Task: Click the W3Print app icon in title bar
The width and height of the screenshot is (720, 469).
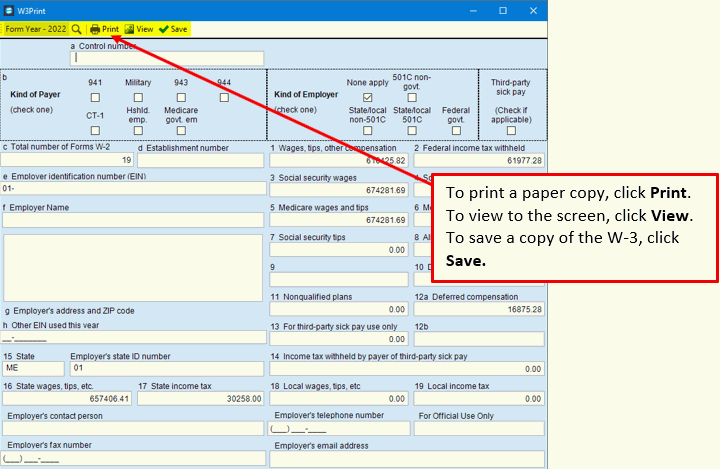Action: tap(10, 10)
